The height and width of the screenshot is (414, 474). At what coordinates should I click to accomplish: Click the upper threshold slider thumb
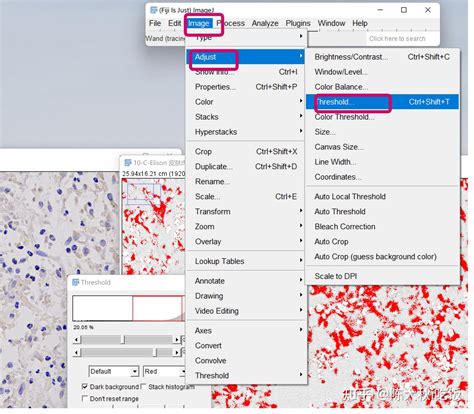[x=123, y=340]
